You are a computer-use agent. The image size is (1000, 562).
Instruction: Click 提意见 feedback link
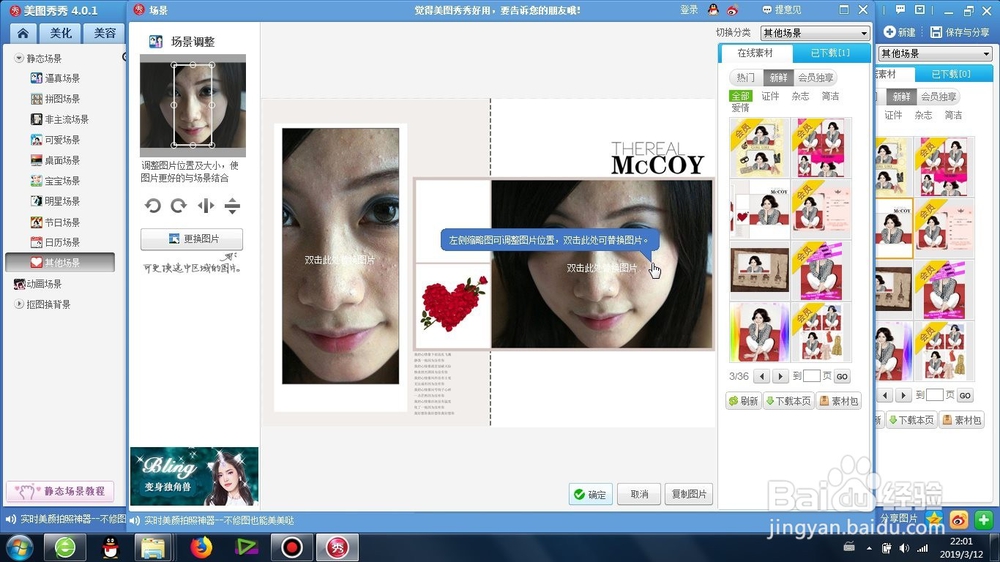tap(782, 10)
